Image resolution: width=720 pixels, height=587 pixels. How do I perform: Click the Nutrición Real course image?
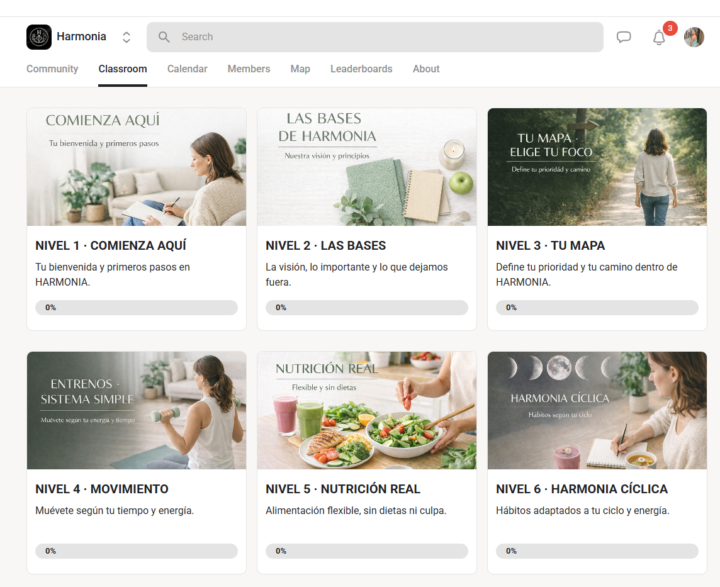point(367,410)
